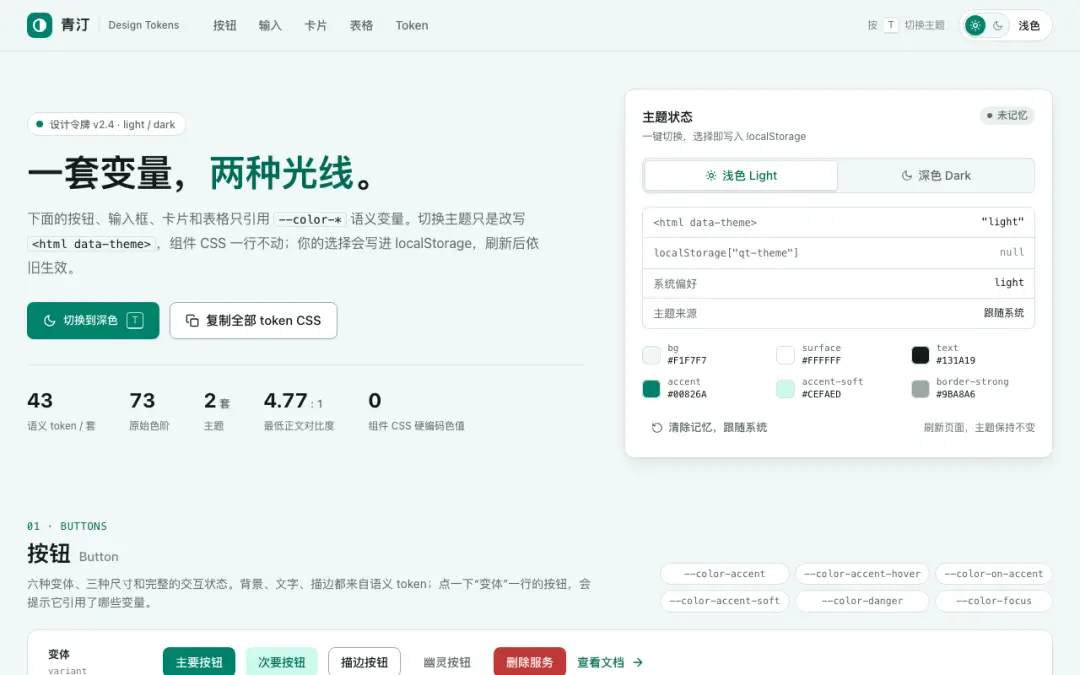Screen dimensions: 1080x675
Task: Click the 次要按钮 secondary button
Action: tap(282, 662)
